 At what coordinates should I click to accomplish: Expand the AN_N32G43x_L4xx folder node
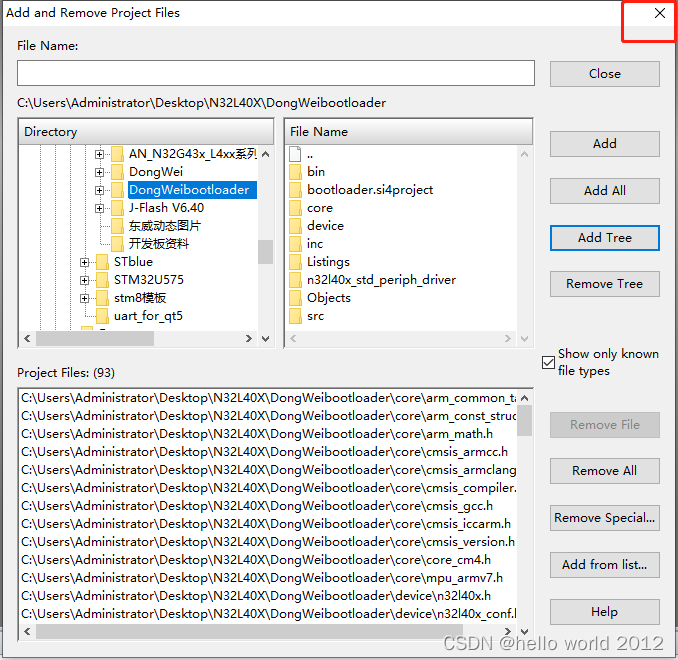(x=99, y=154)
